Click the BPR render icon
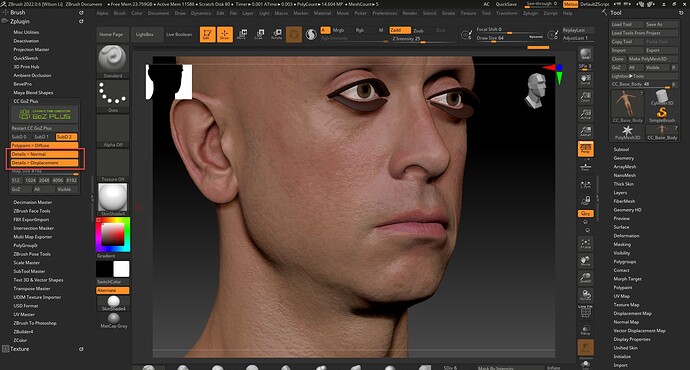 click(x=585, y=54)
